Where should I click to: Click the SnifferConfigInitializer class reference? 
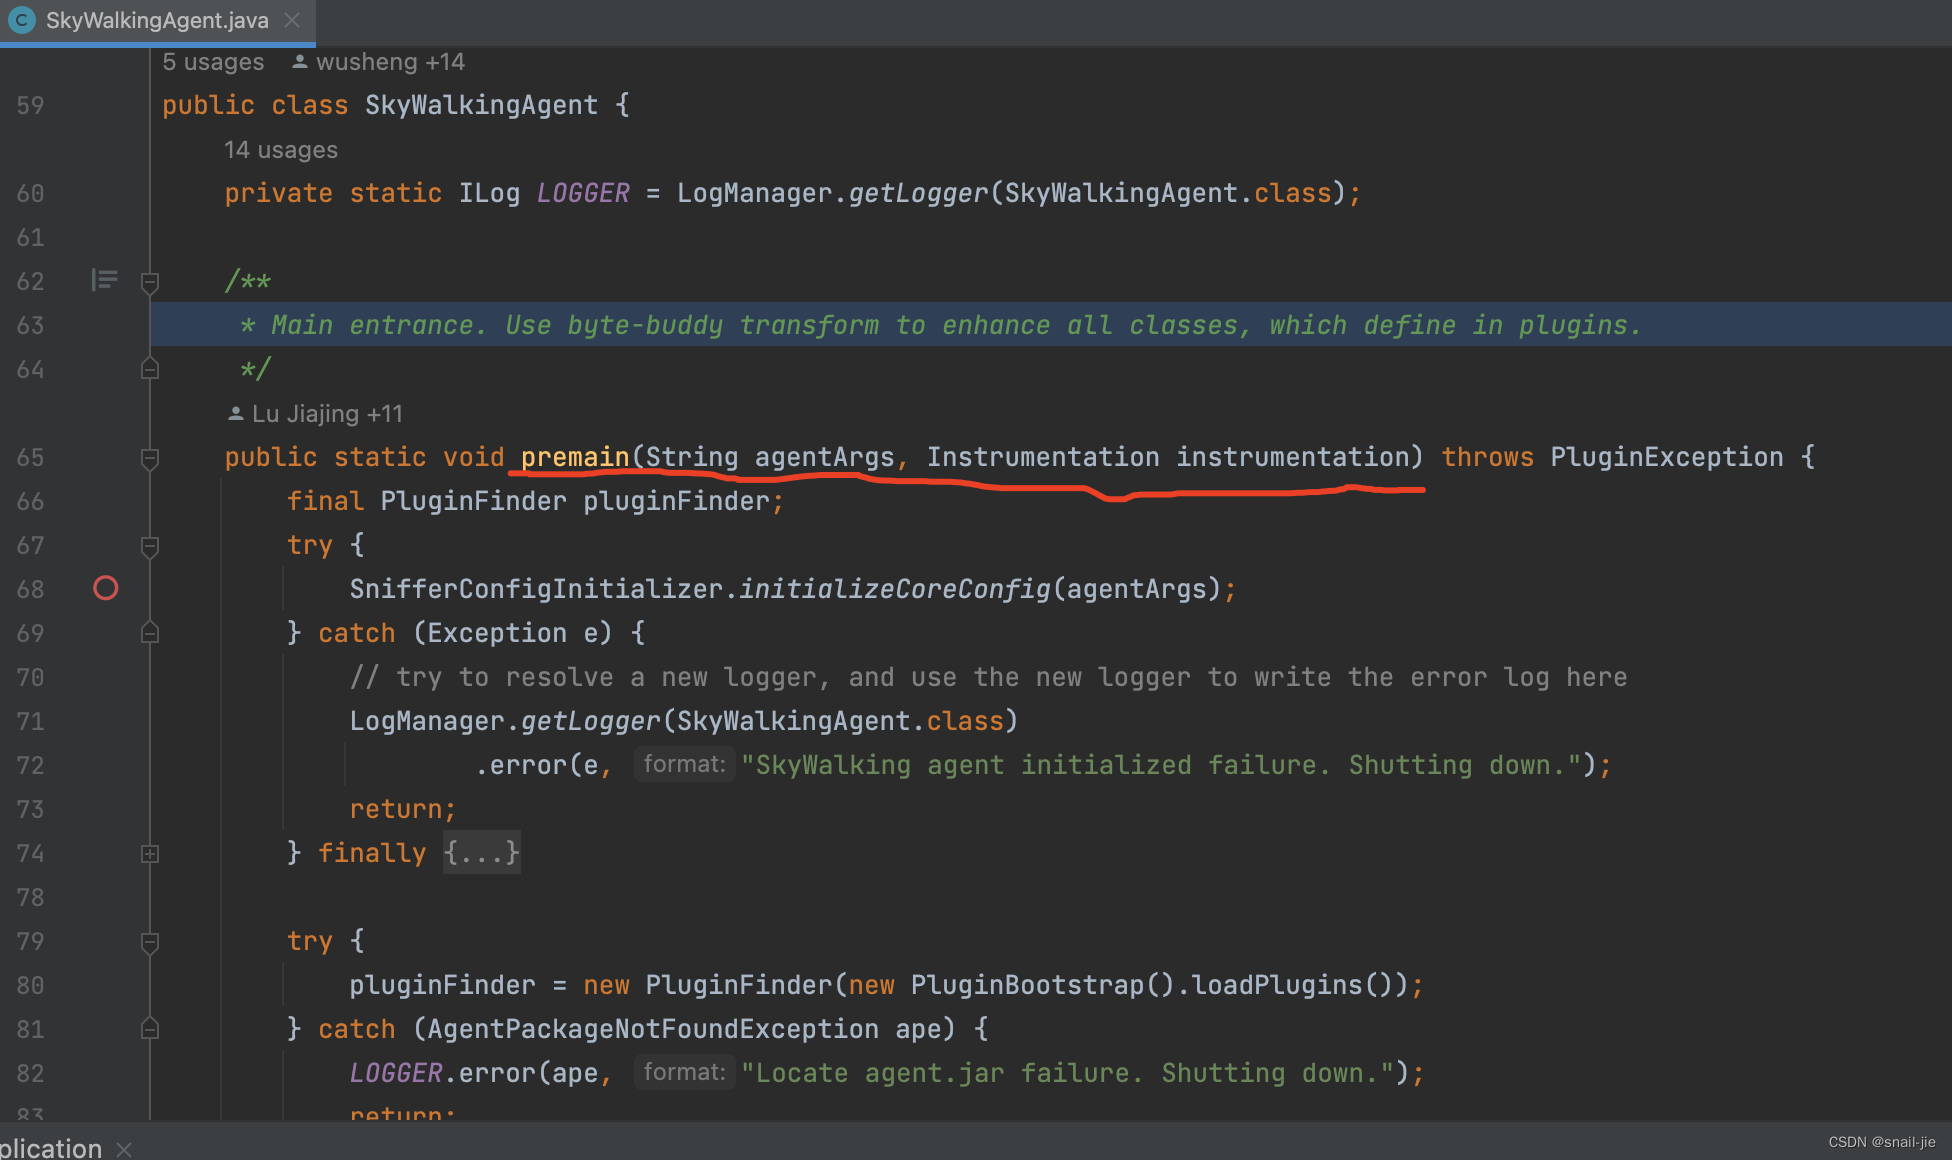[535, 589]
